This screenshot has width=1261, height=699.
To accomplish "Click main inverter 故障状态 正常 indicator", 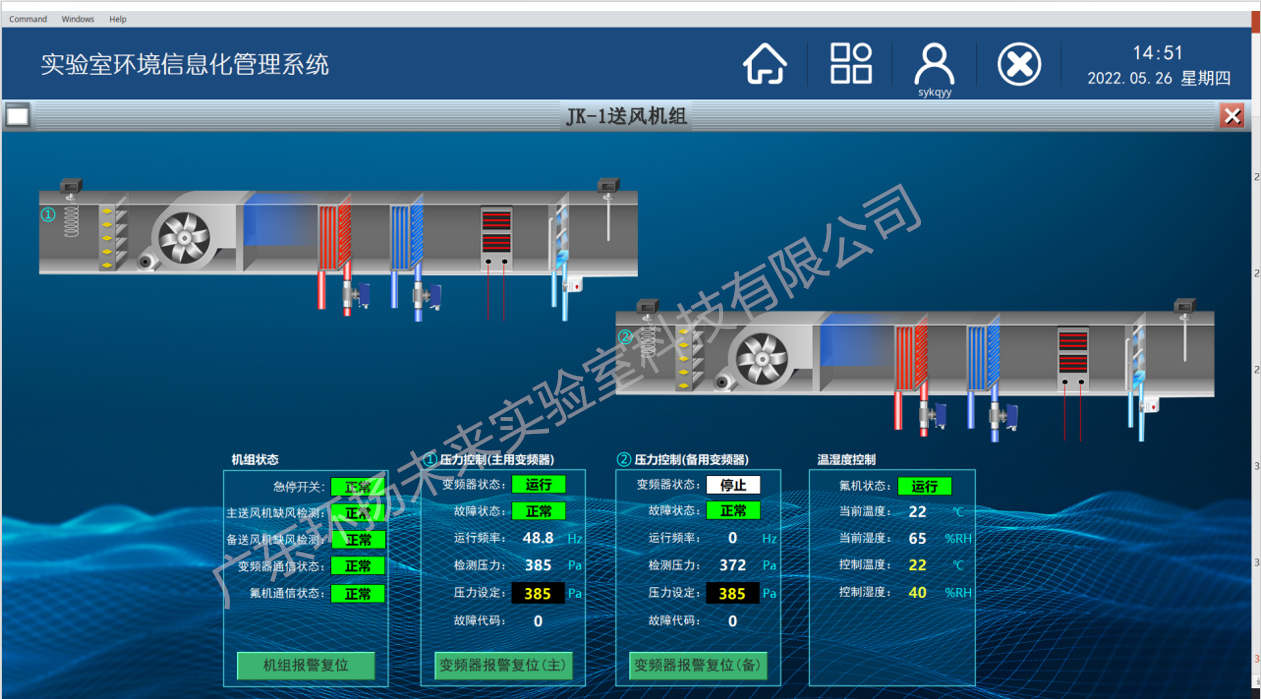I will pos(539,511).
